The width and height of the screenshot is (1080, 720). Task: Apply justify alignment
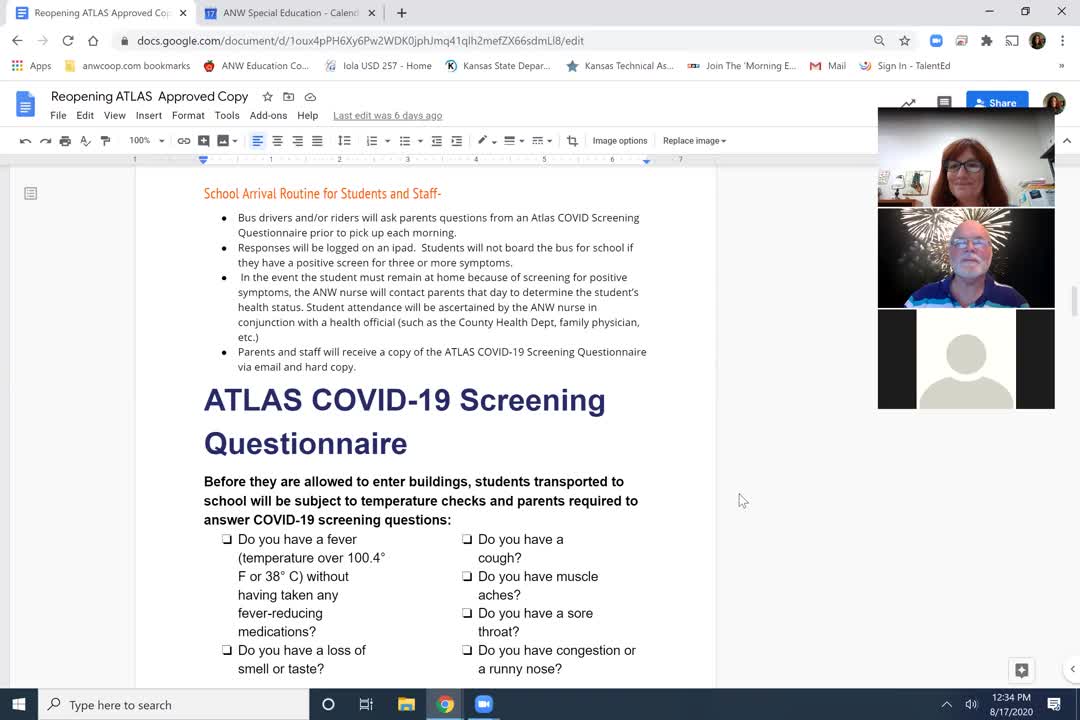(317, 141)
